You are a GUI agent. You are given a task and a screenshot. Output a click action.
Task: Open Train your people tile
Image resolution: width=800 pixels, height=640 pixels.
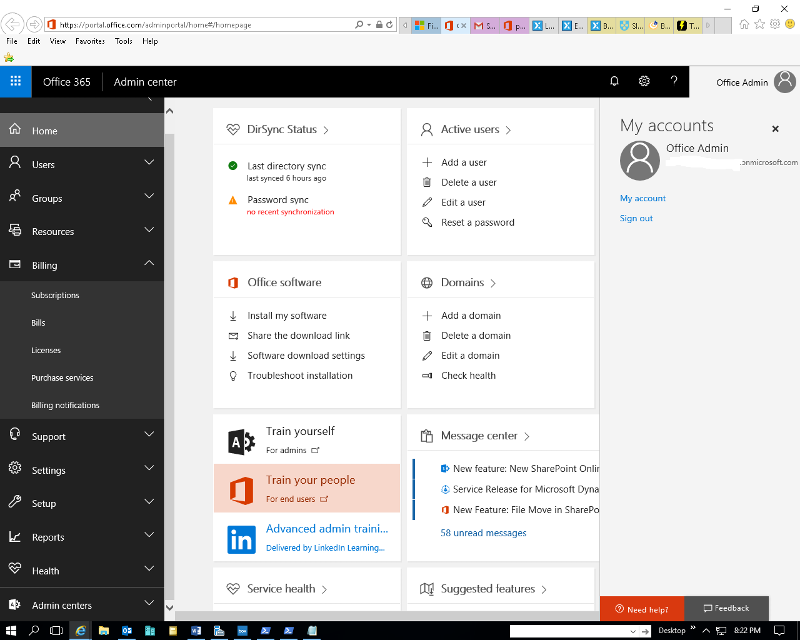tap(307, 488)
